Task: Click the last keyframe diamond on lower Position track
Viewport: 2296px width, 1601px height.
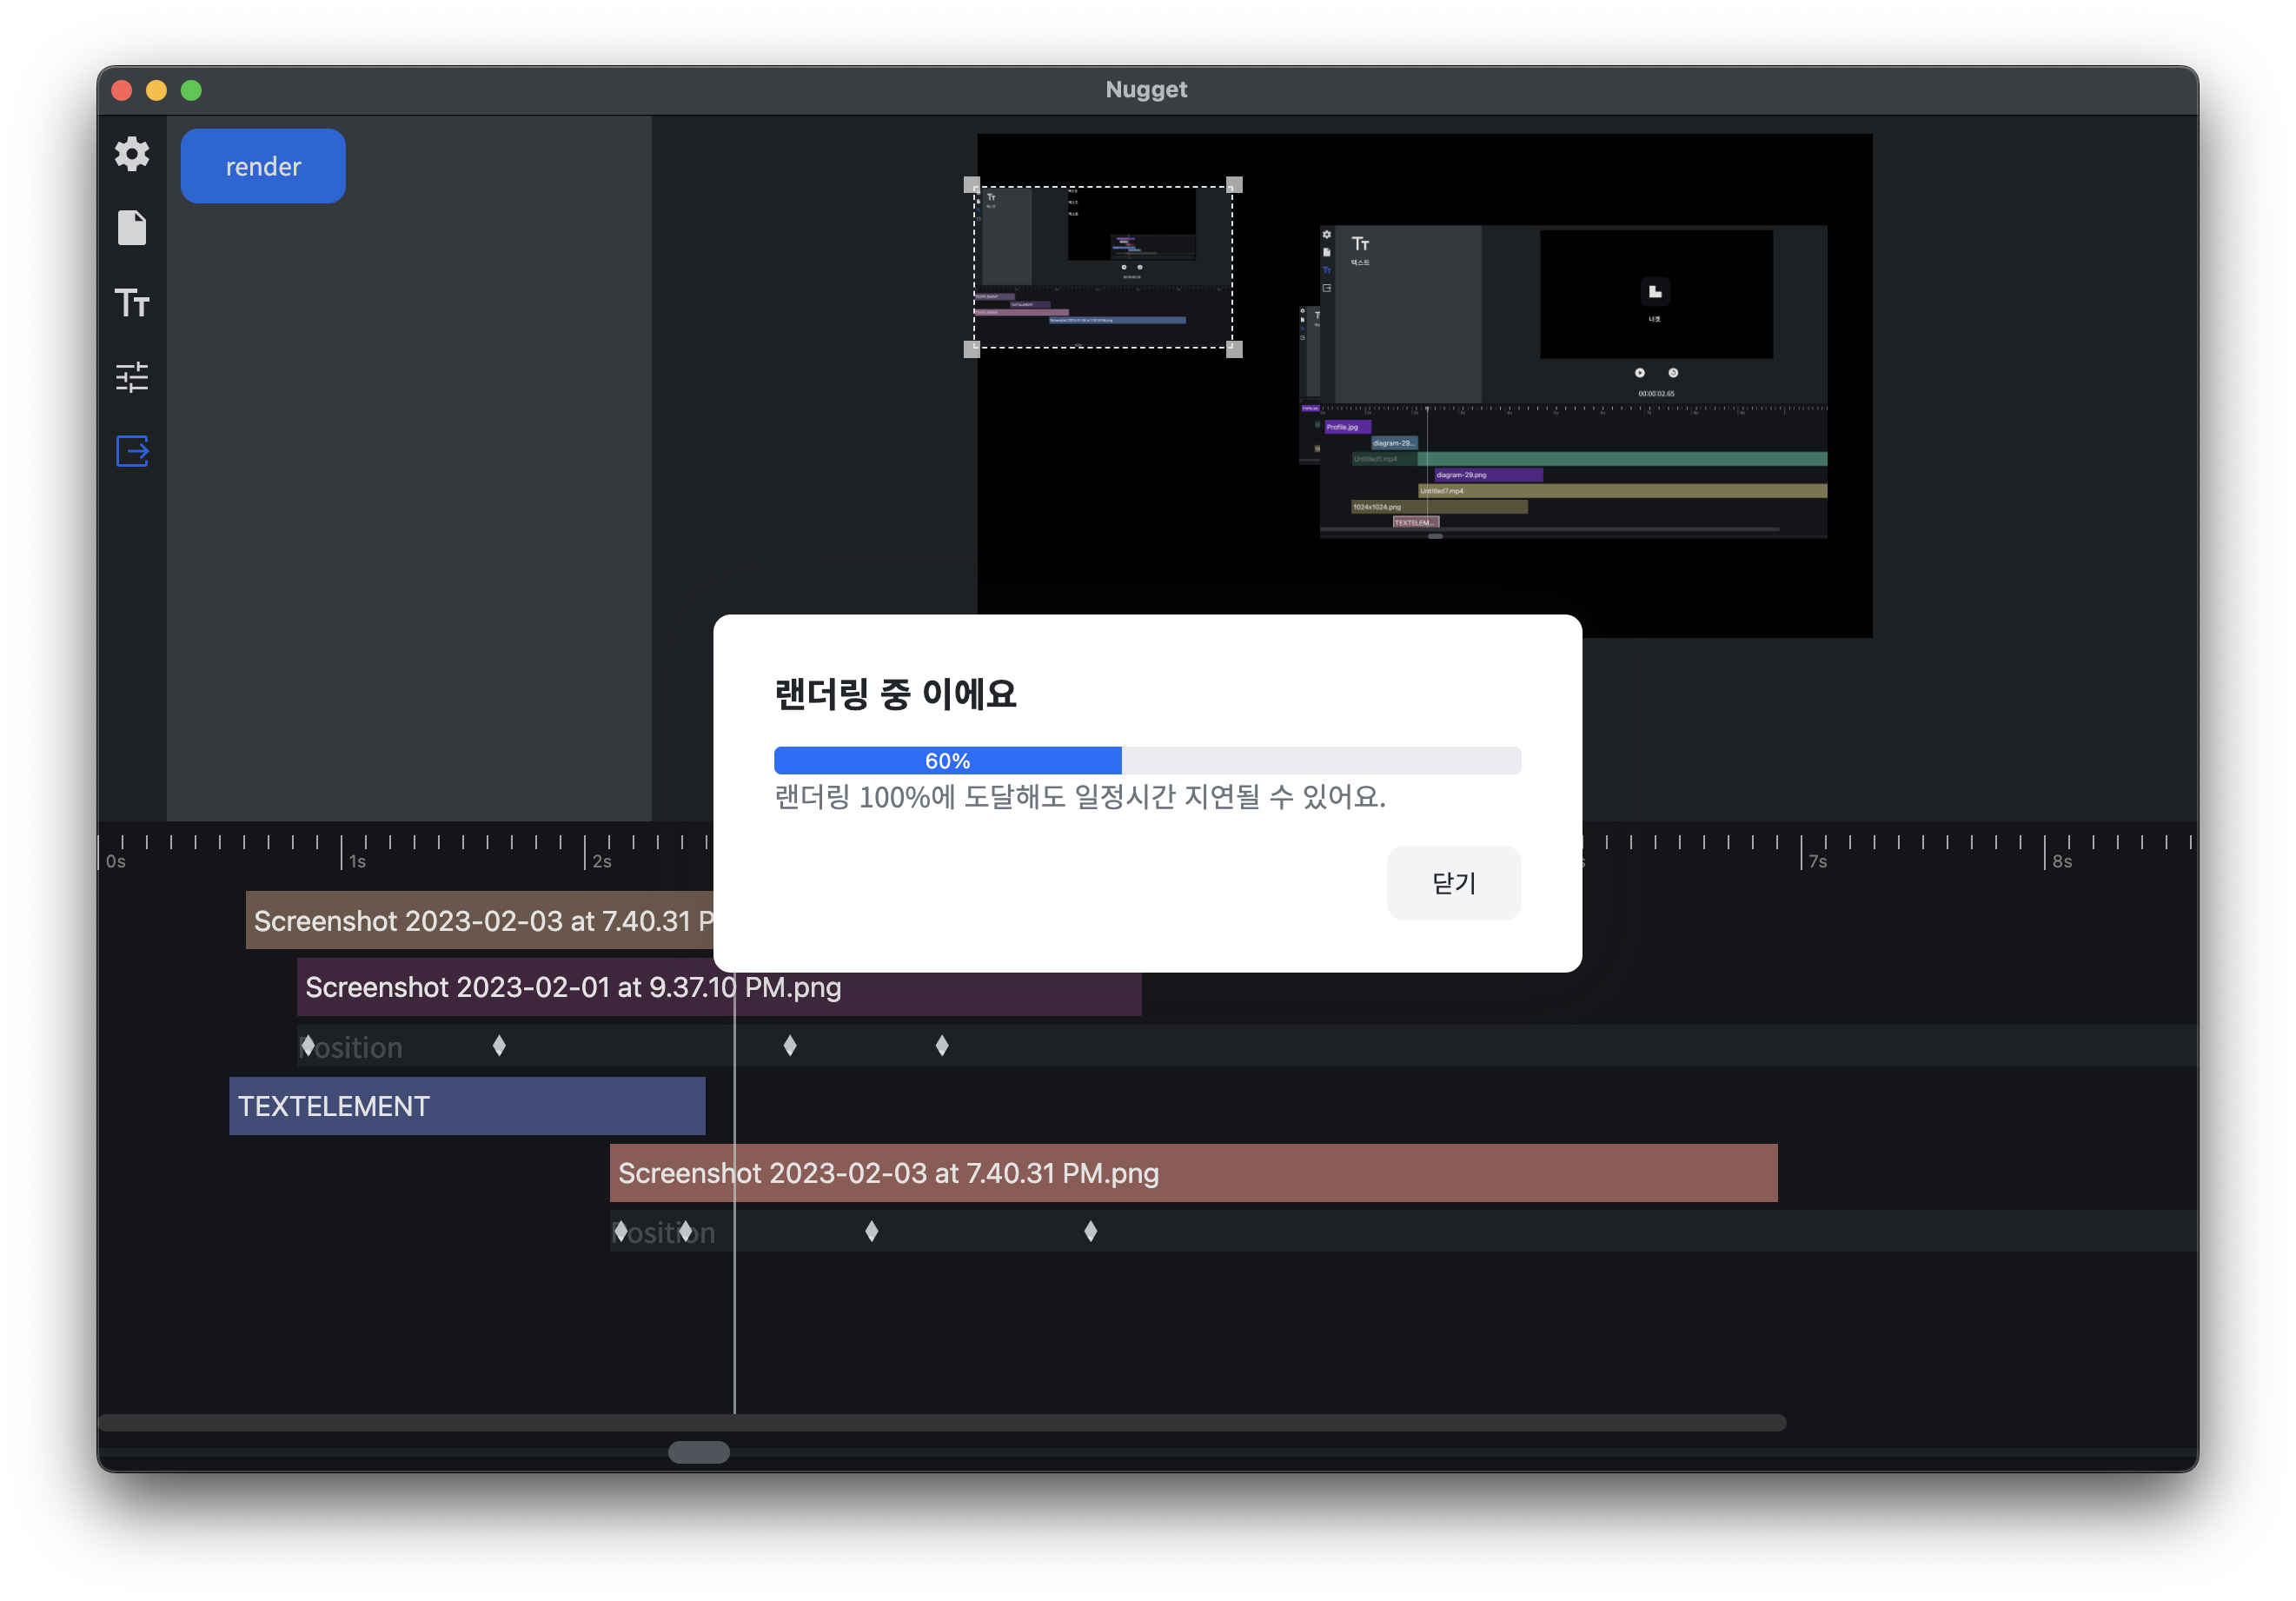Action: [x=1091, y=1231]
